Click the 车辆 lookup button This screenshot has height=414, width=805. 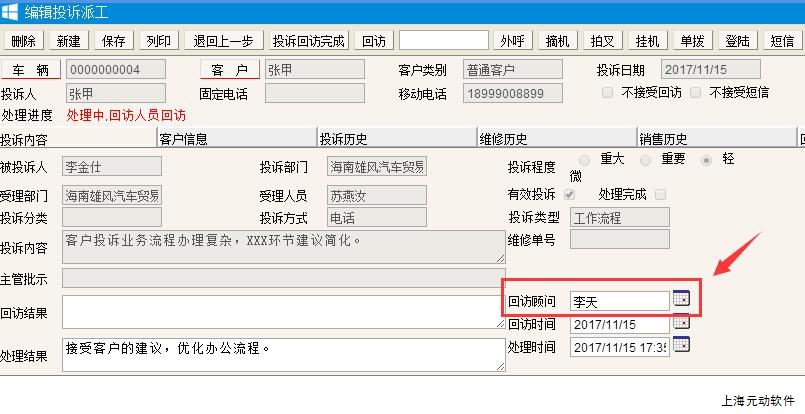point(30,70)
